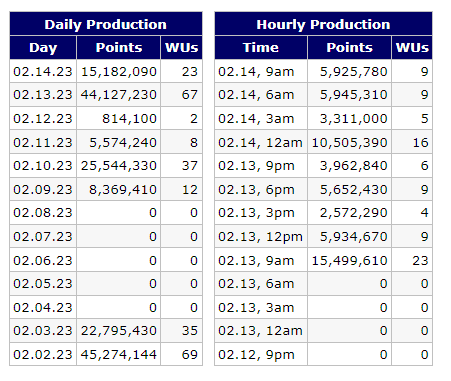Click the Hourly Production table title
The height and width of the screenshot is (381, 451).
(323, 24)
